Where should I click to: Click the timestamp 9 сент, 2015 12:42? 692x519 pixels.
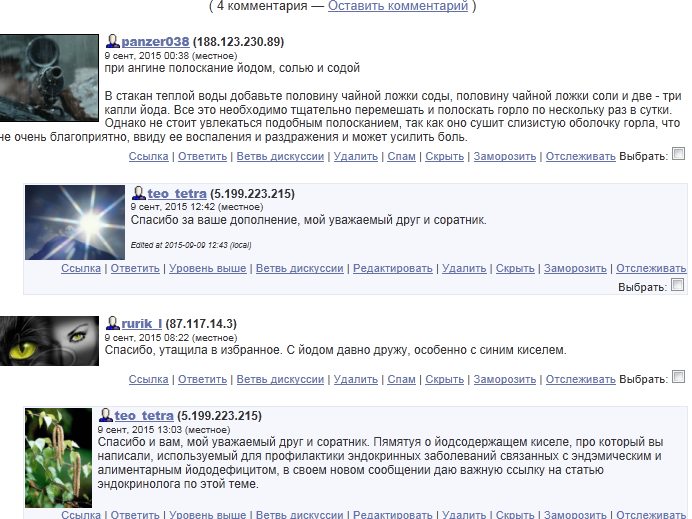tap(173, 207)
